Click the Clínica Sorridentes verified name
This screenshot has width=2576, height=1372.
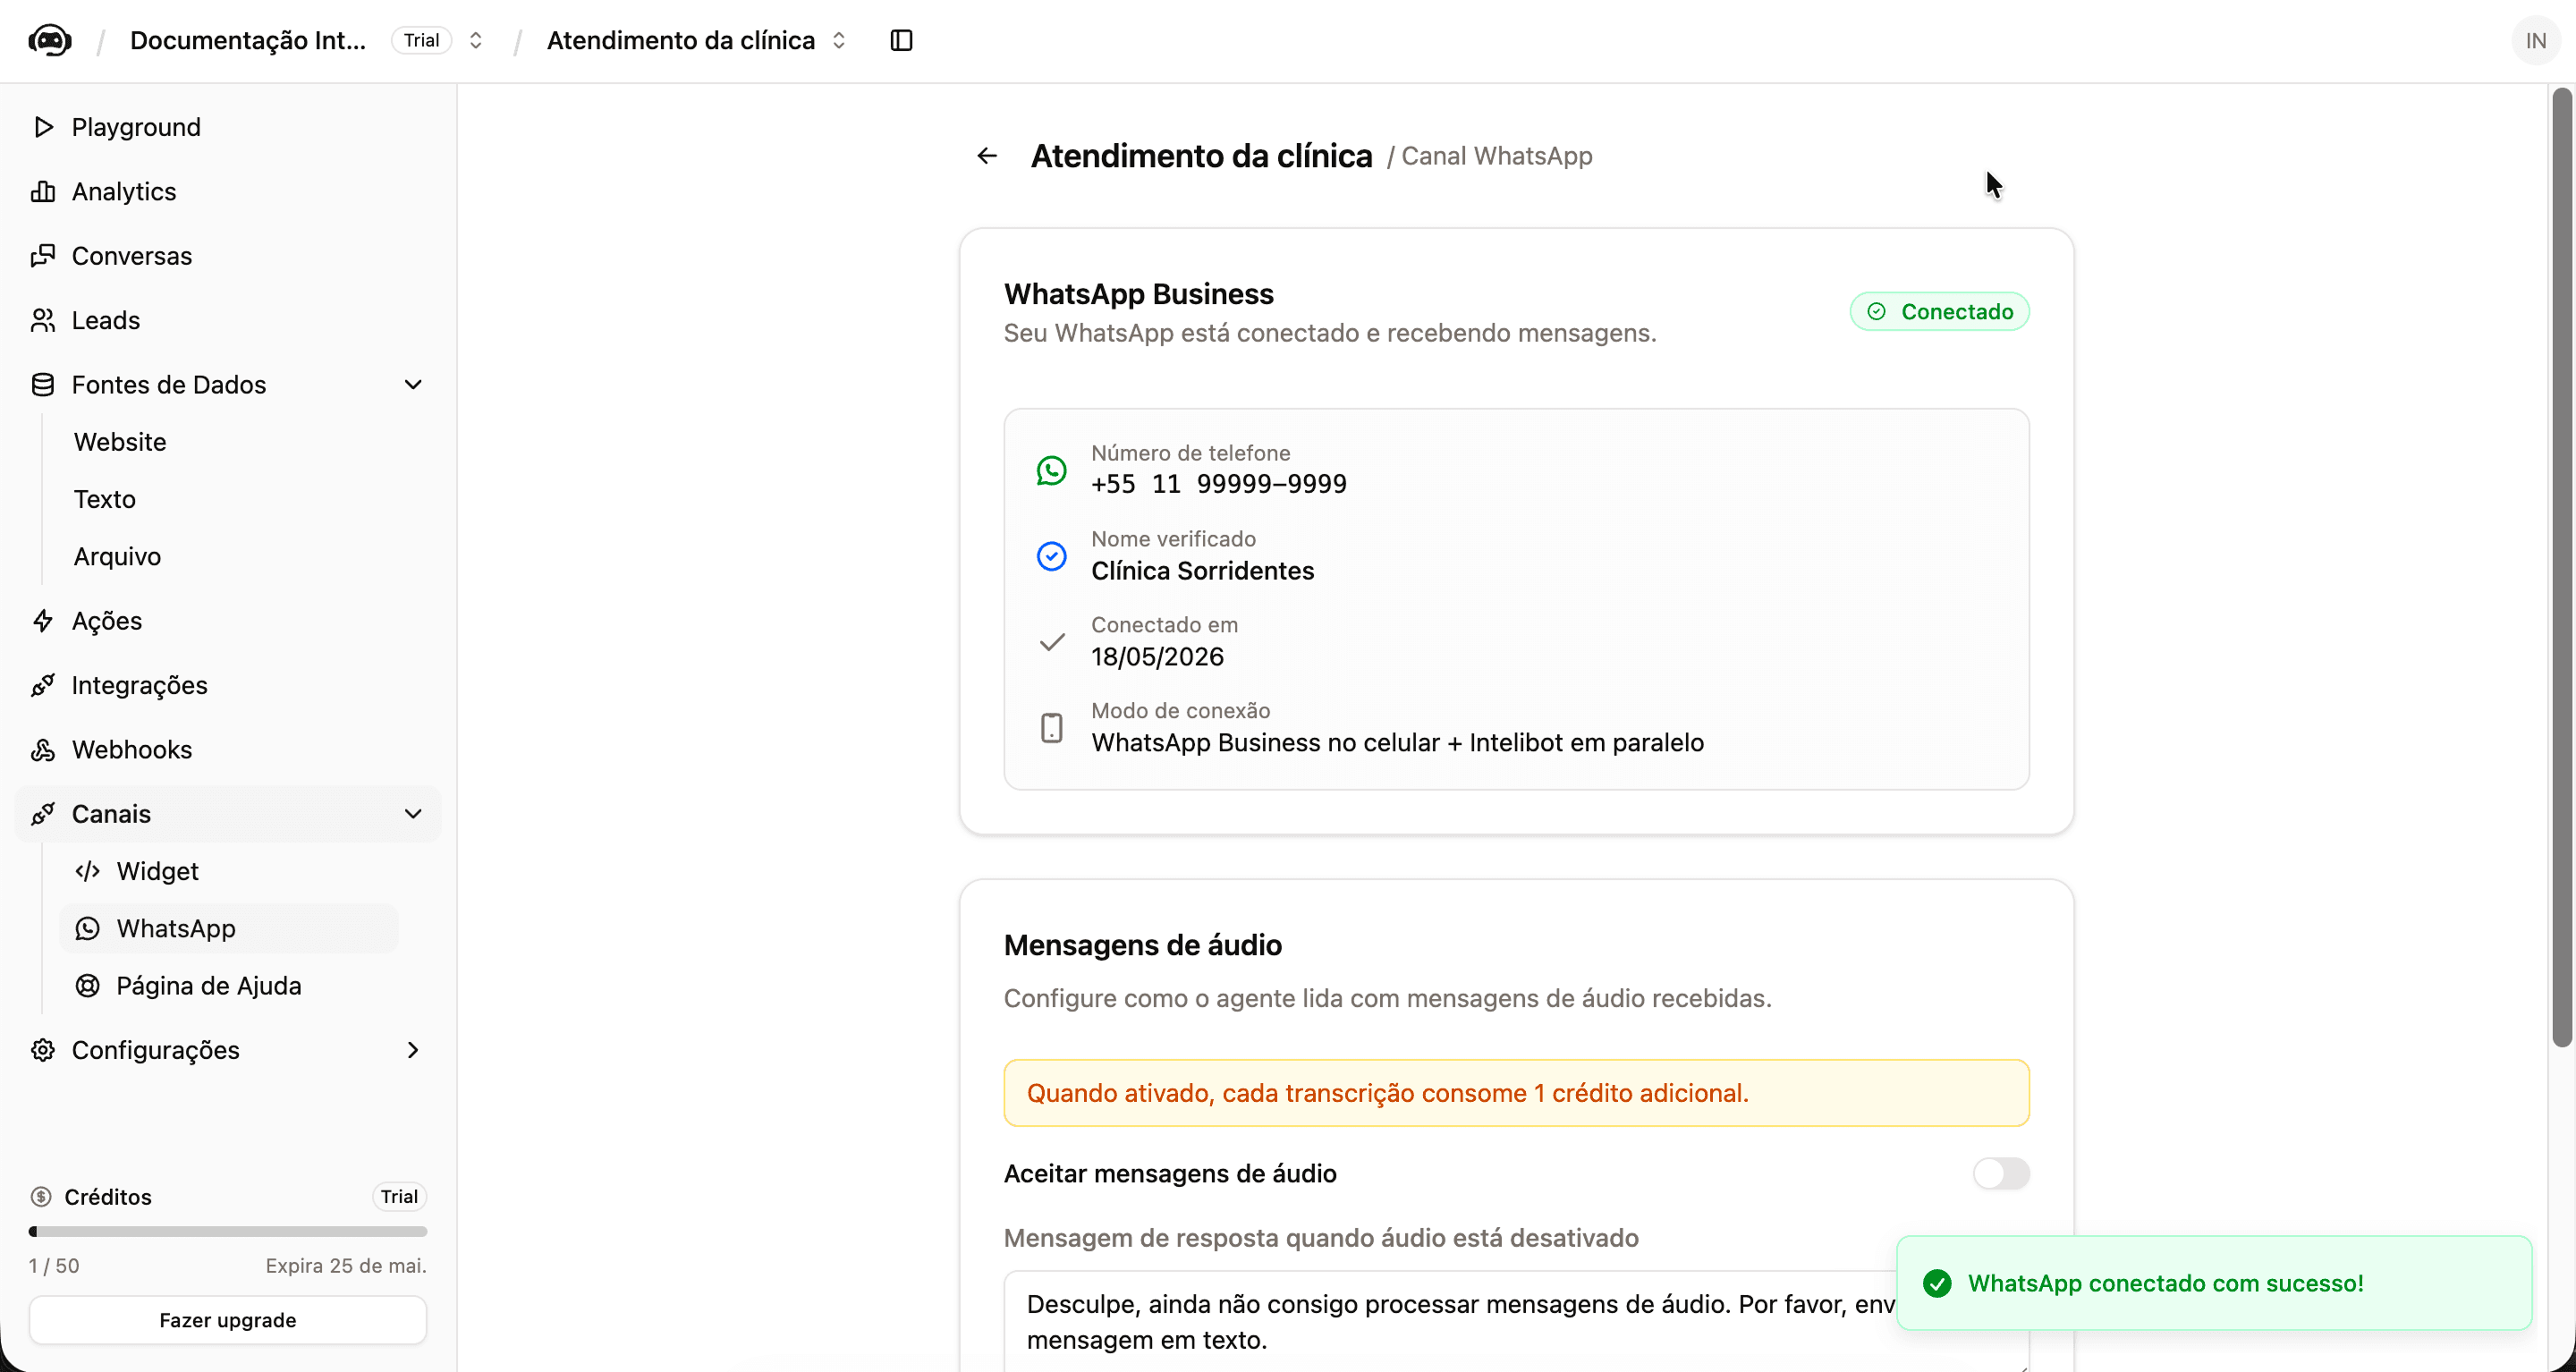click(1202, 571)
